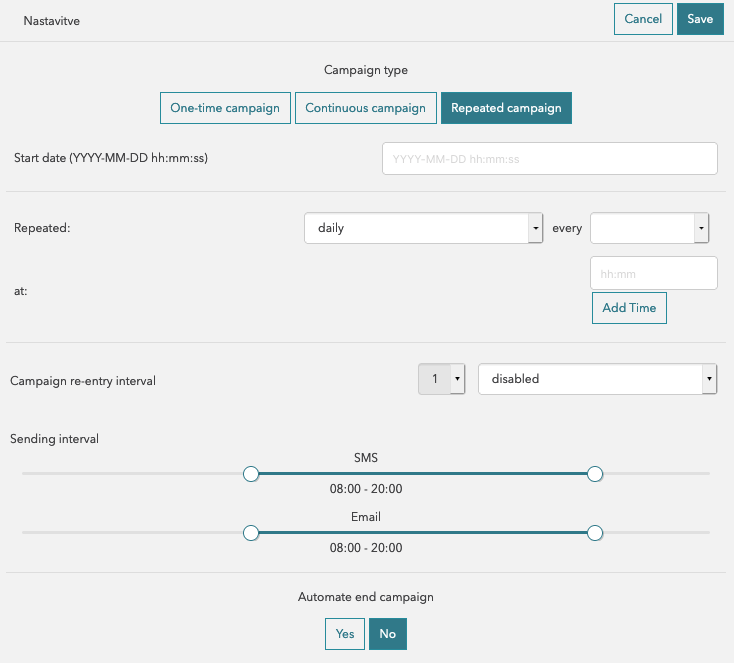The image size is (735, 663).
Task: Select Repeated campaign type
Action: coord(506,108)
